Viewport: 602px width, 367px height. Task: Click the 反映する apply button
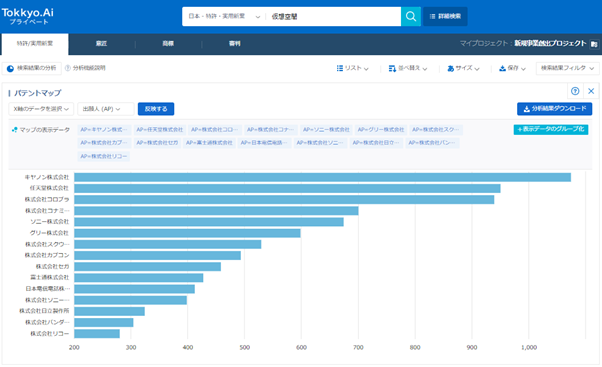[x=156, y=109]
